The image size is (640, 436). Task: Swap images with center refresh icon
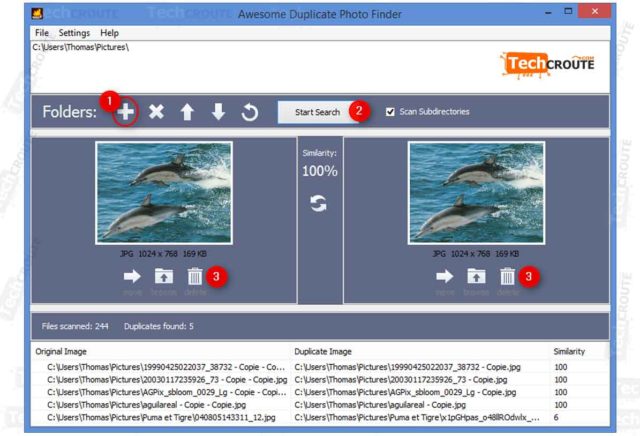[318, 203]
